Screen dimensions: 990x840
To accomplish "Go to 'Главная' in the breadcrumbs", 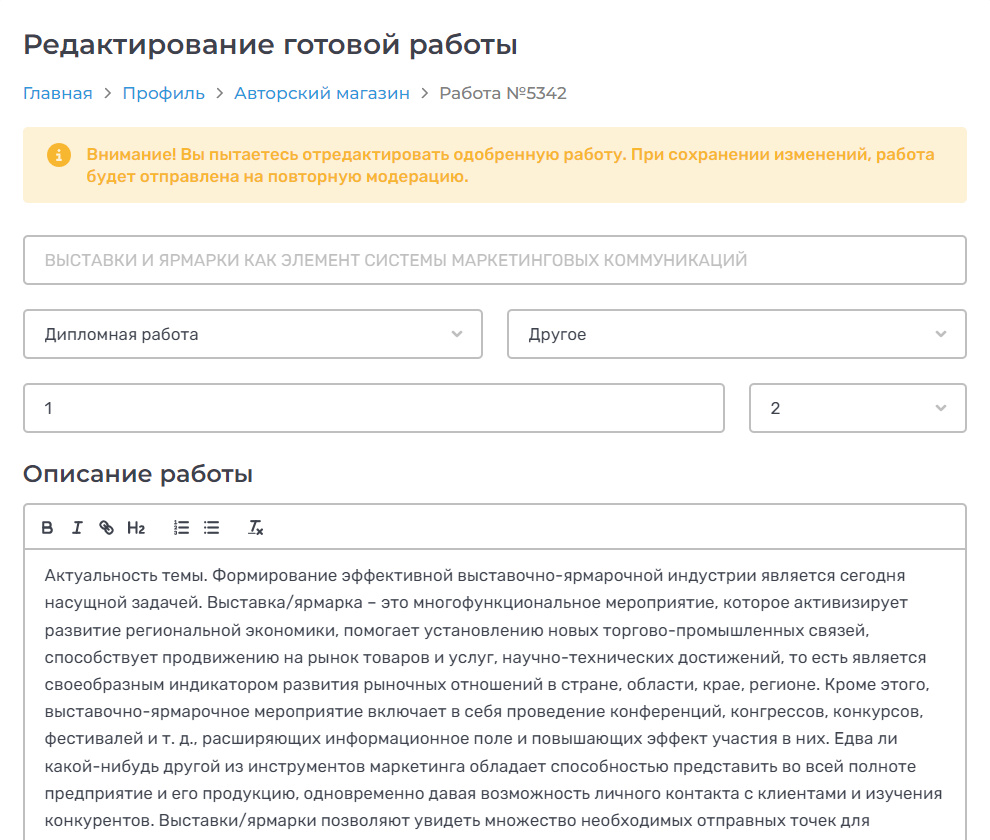I will coord(57,93).
